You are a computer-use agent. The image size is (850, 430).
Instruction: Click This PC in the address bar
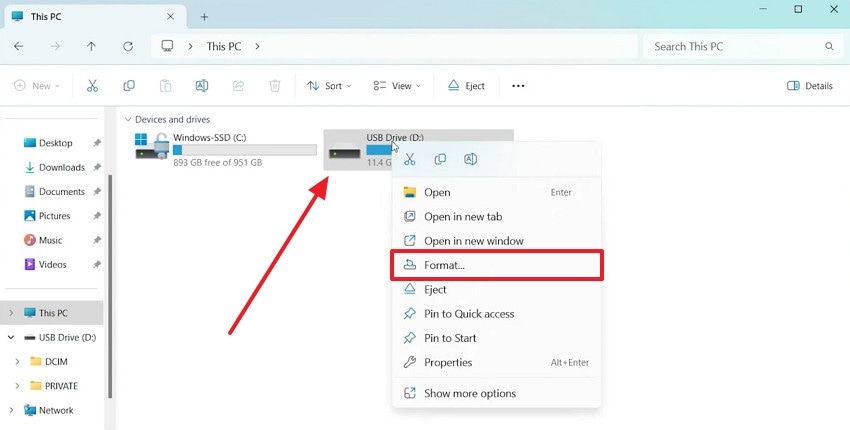coord(223,47)
